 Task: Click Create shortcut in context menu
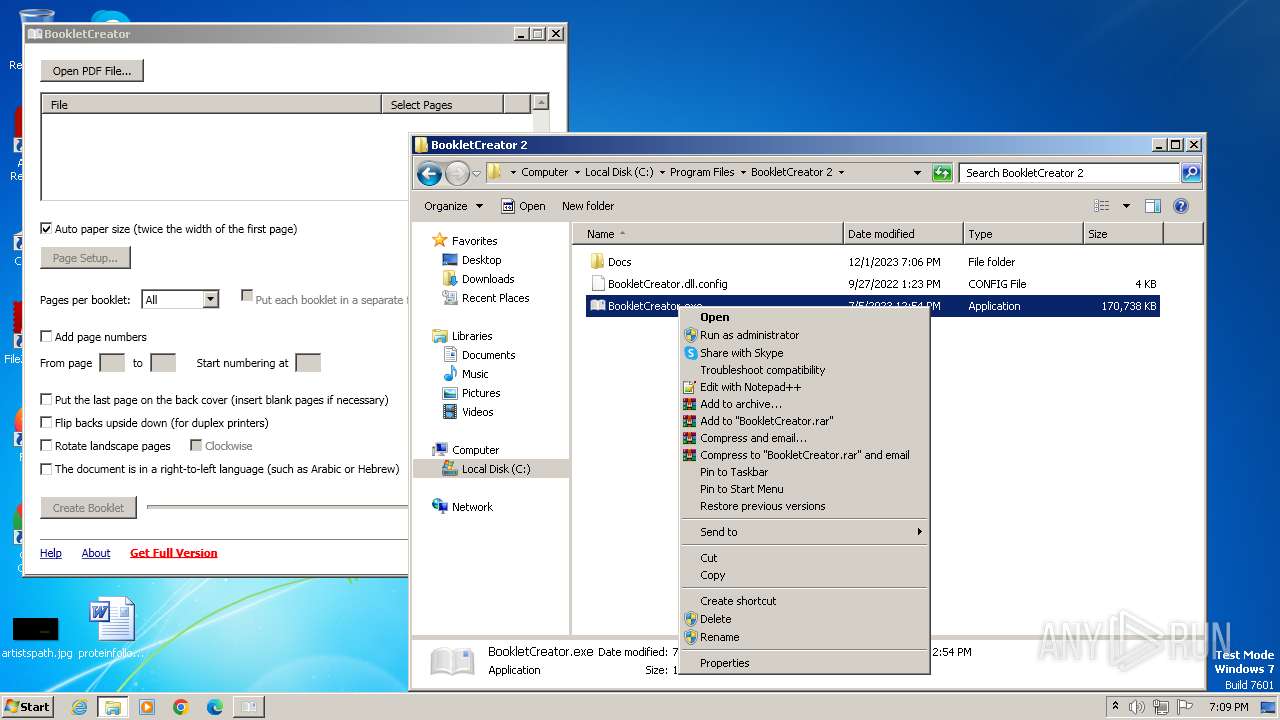point(804,601)
